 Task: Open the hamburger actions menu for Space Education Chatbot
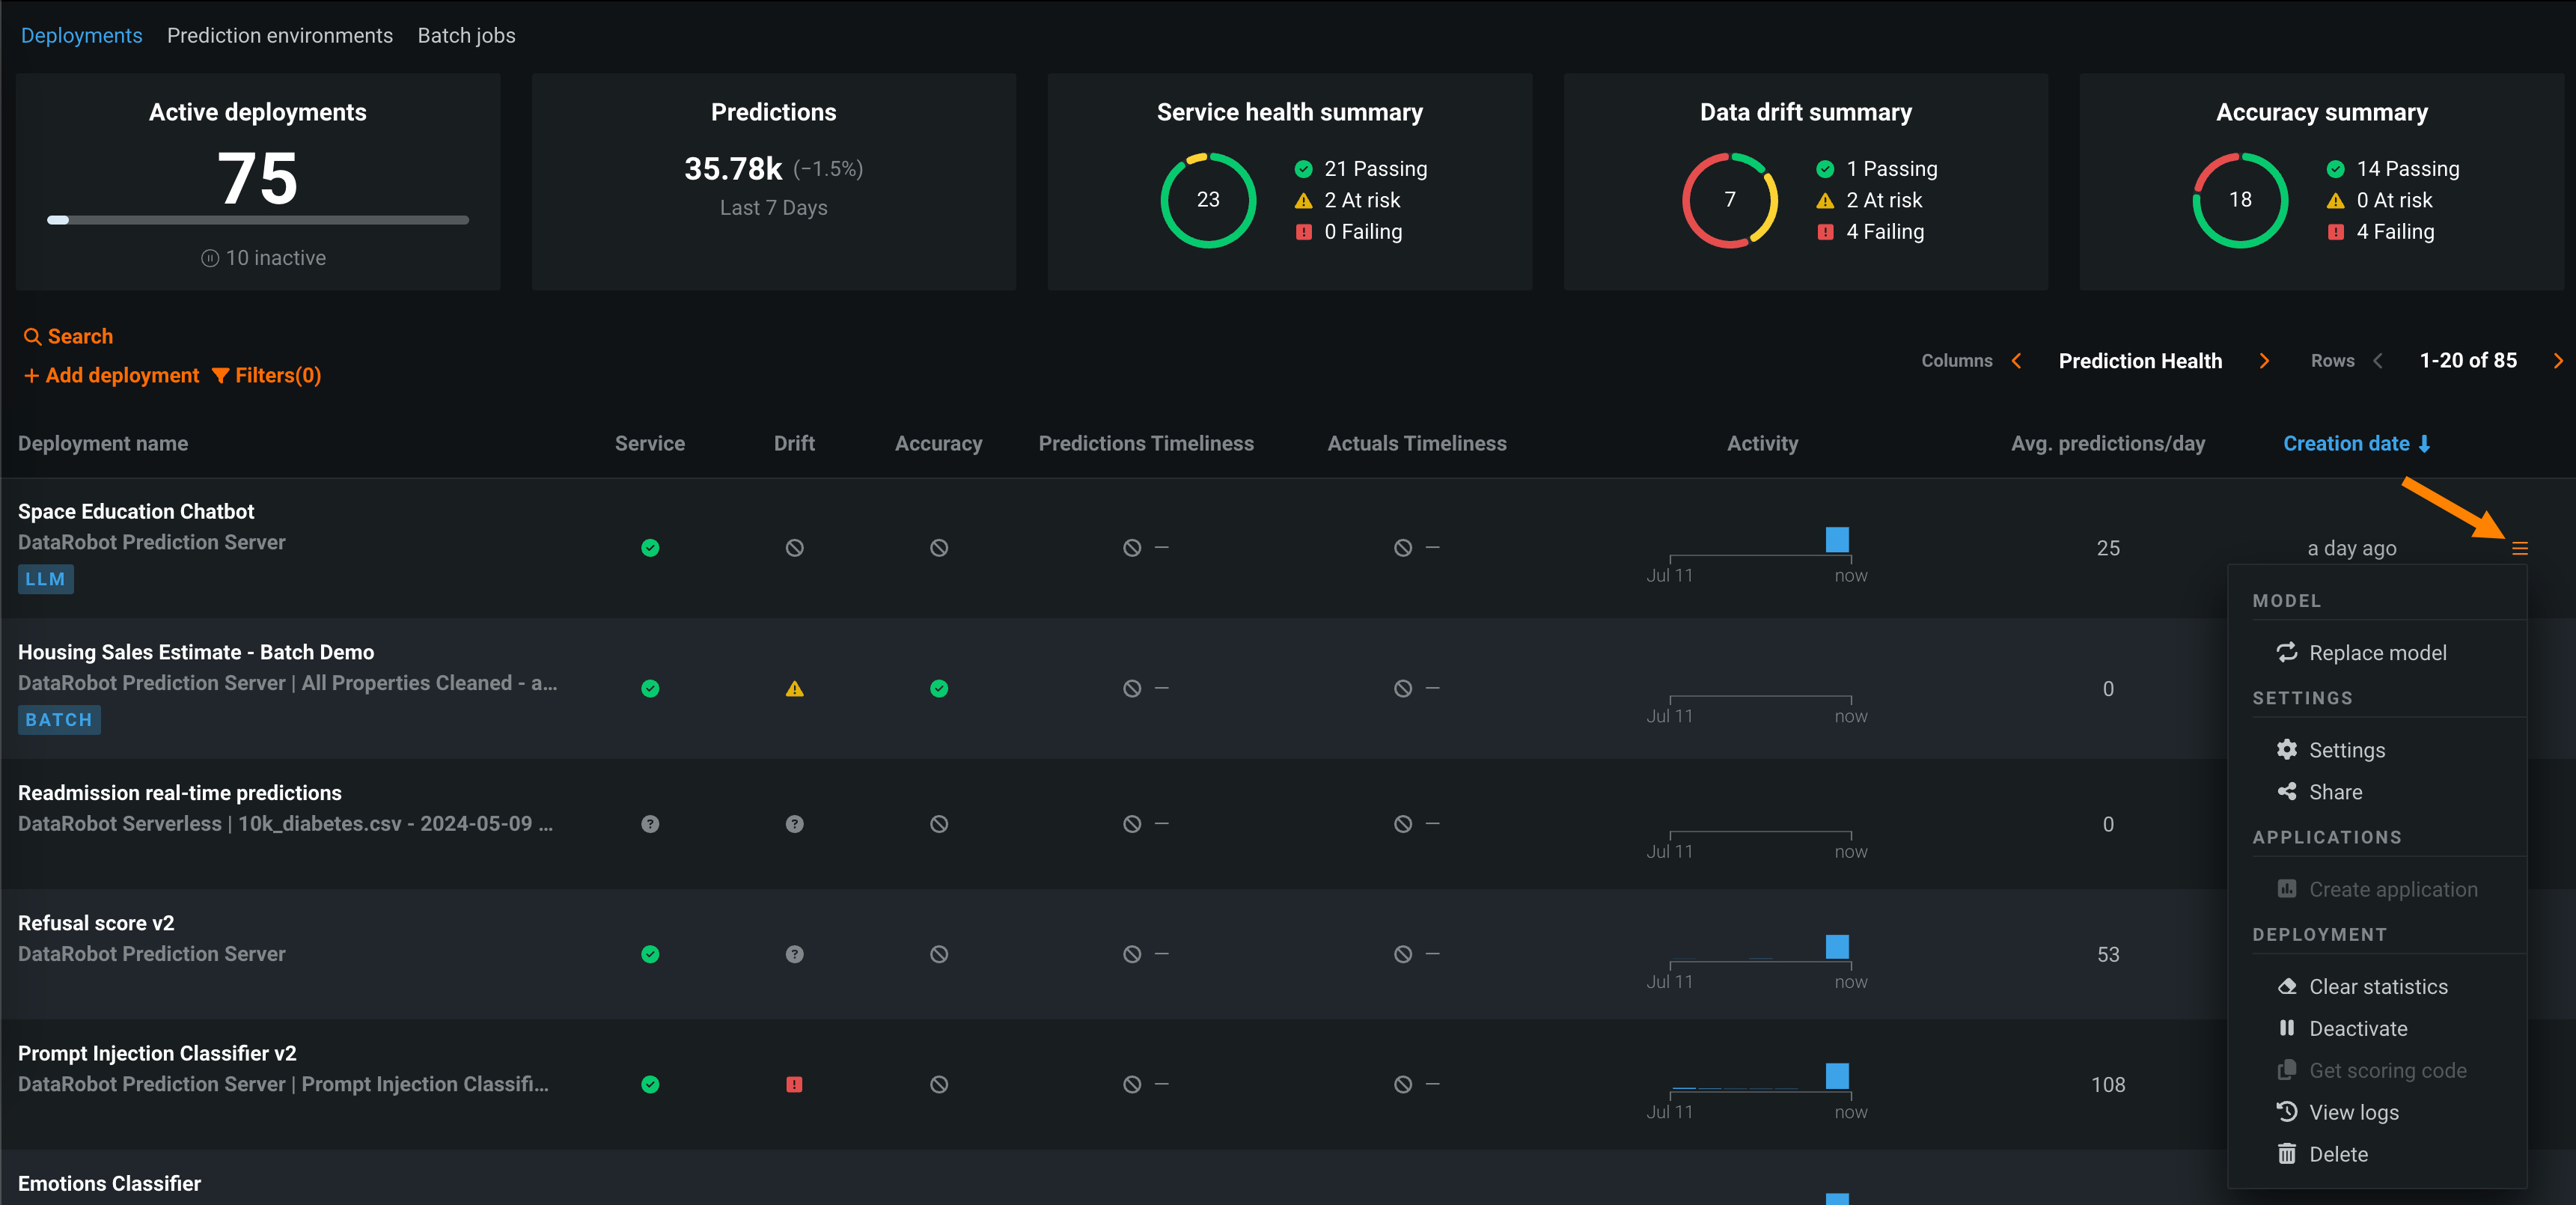click(x=2519, y=548)
